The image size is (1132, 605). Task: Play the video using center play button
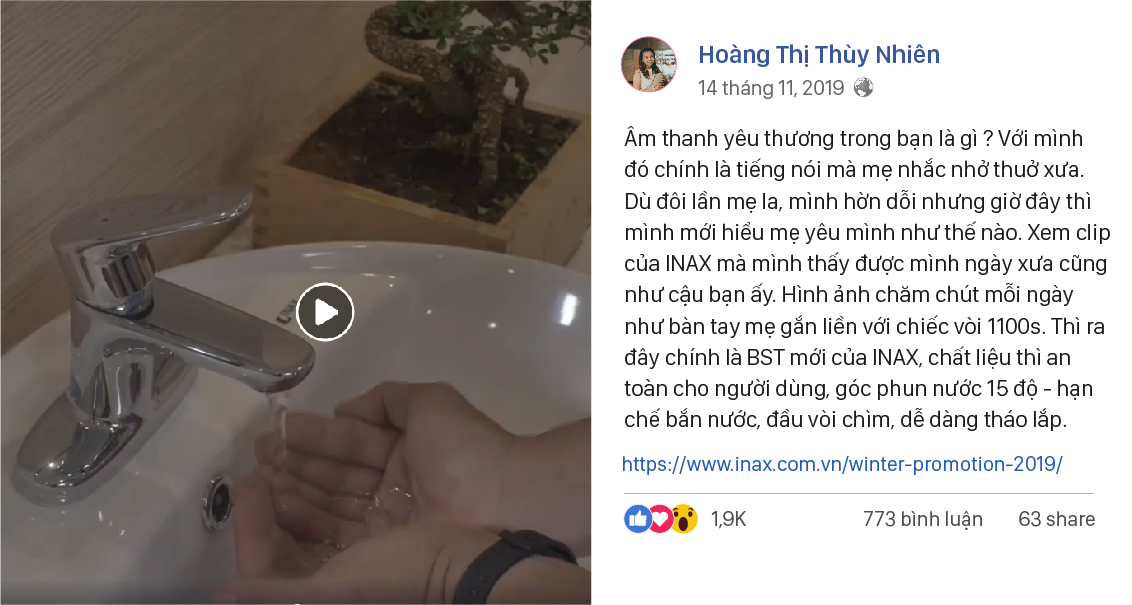coord(325,313)
